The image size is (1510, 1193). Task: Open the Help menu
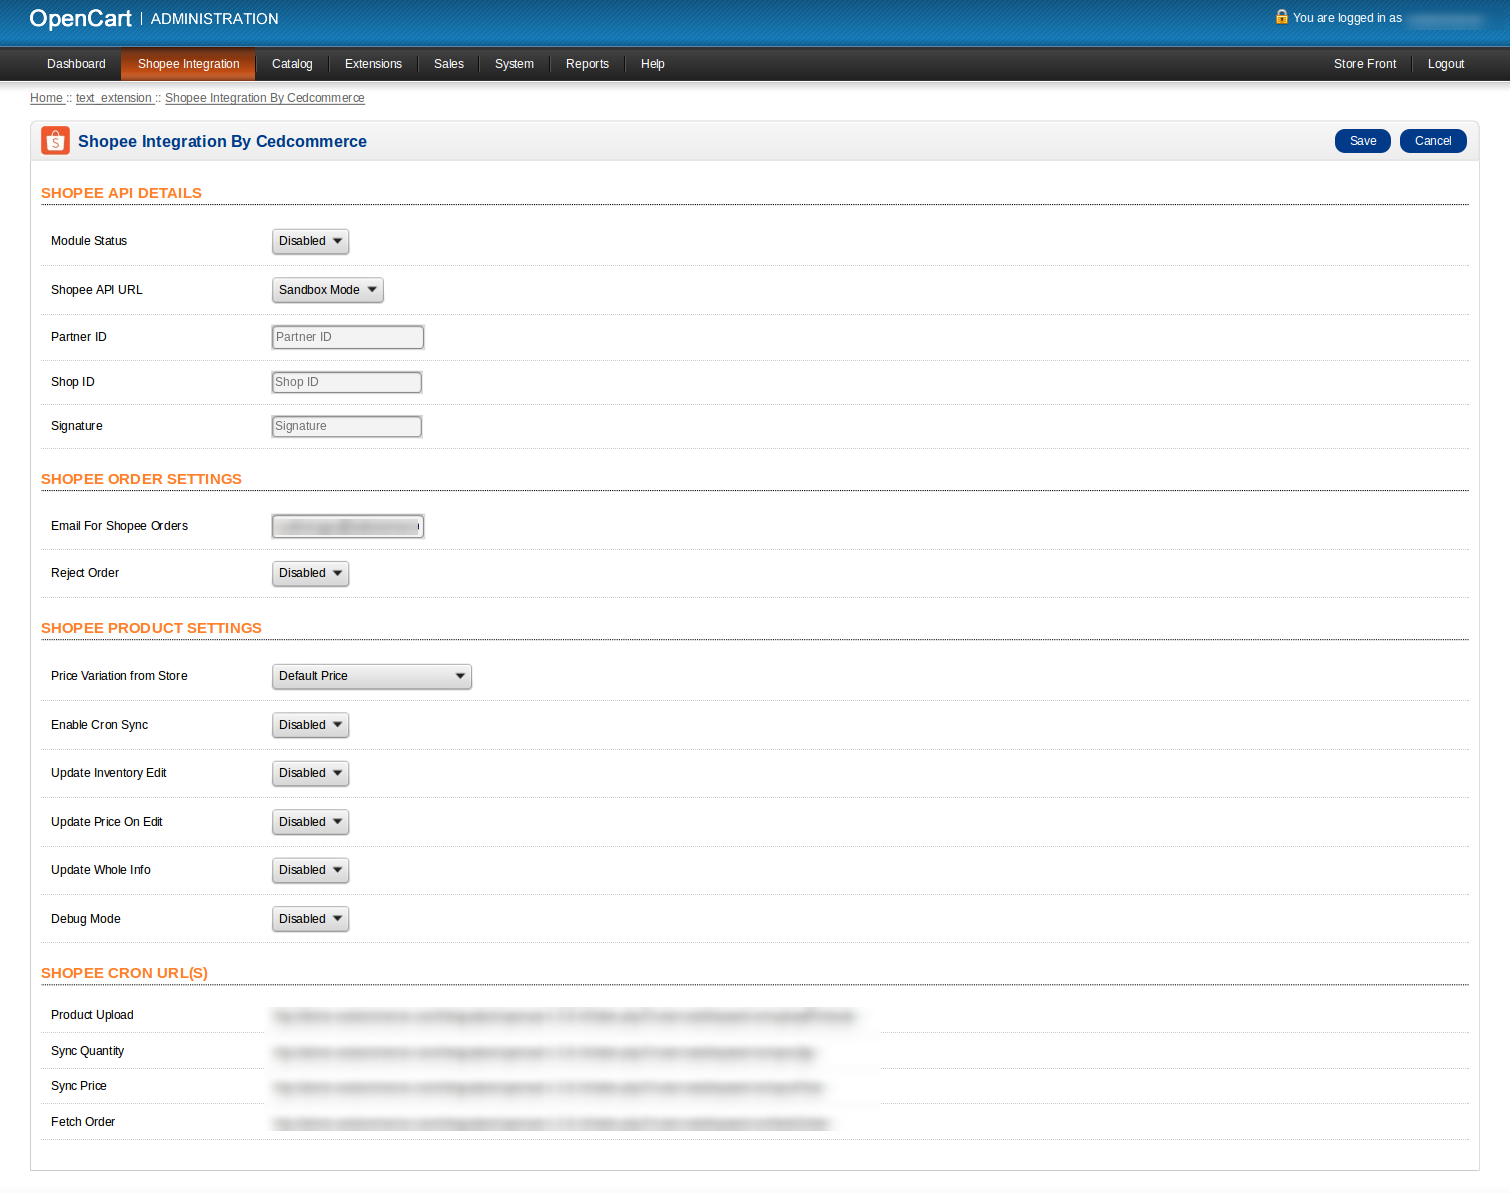(652, 64)
